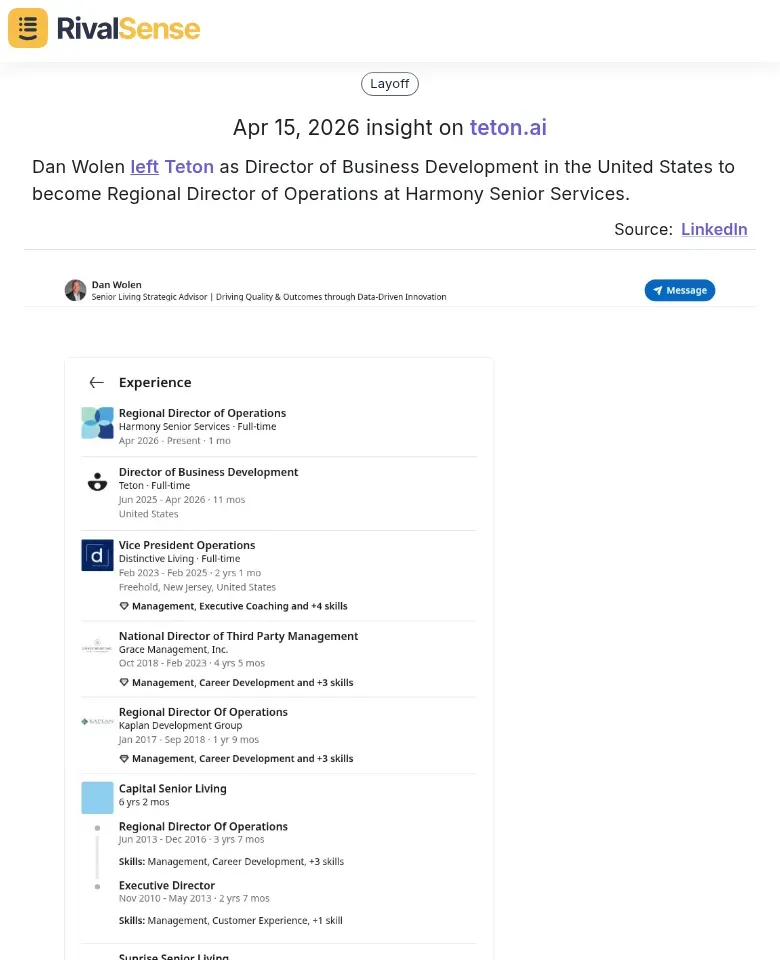780x960 pixels.
Task: Follow the LinkedIn source link
Action: click(714, 229)
